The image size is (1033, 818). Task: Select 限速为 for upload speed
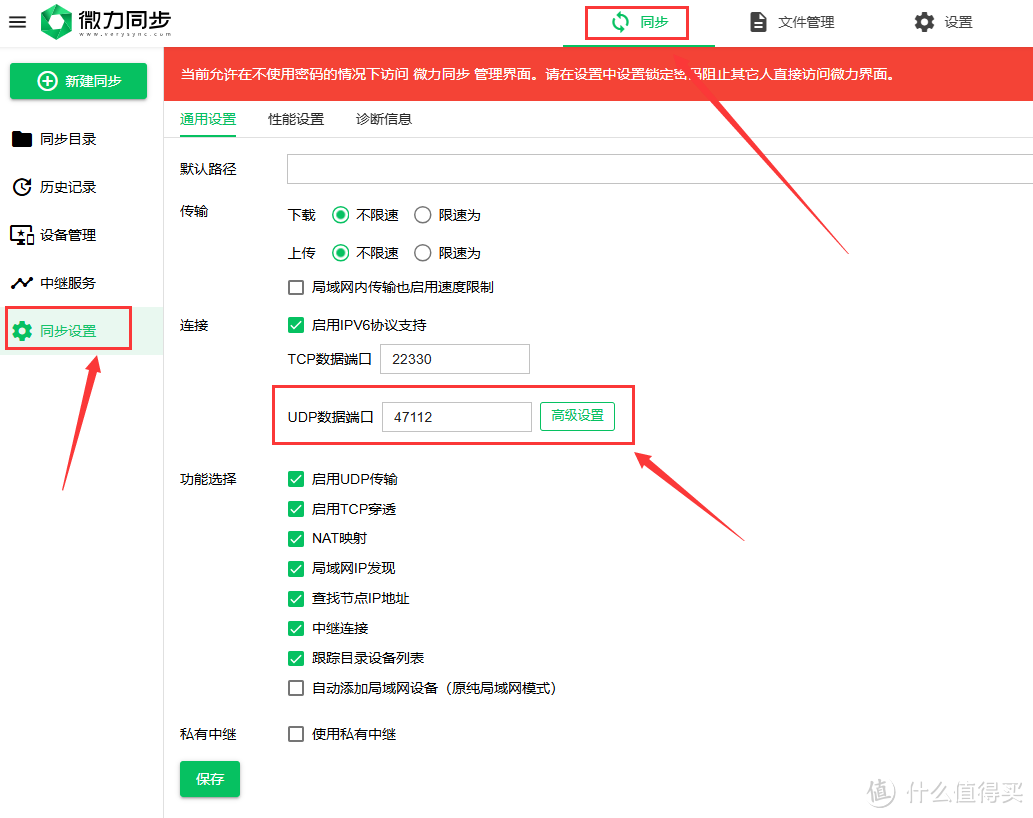click(x=422, y=252)
